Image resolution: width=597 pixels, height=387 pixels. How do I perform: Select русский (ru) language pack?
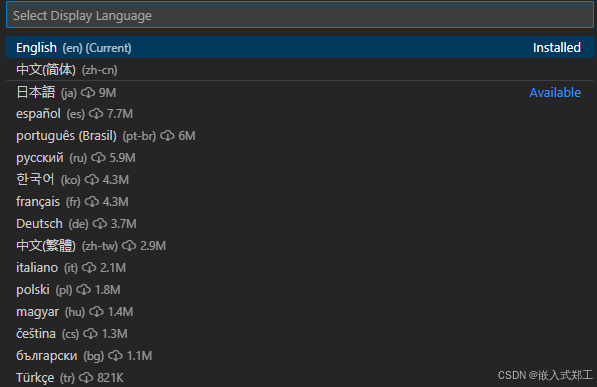tap(300, 158)
